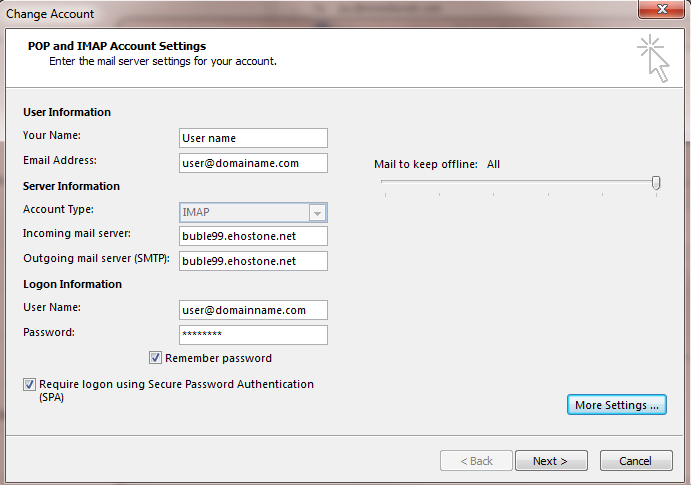Click the Remember password label text

click(218, 358)
